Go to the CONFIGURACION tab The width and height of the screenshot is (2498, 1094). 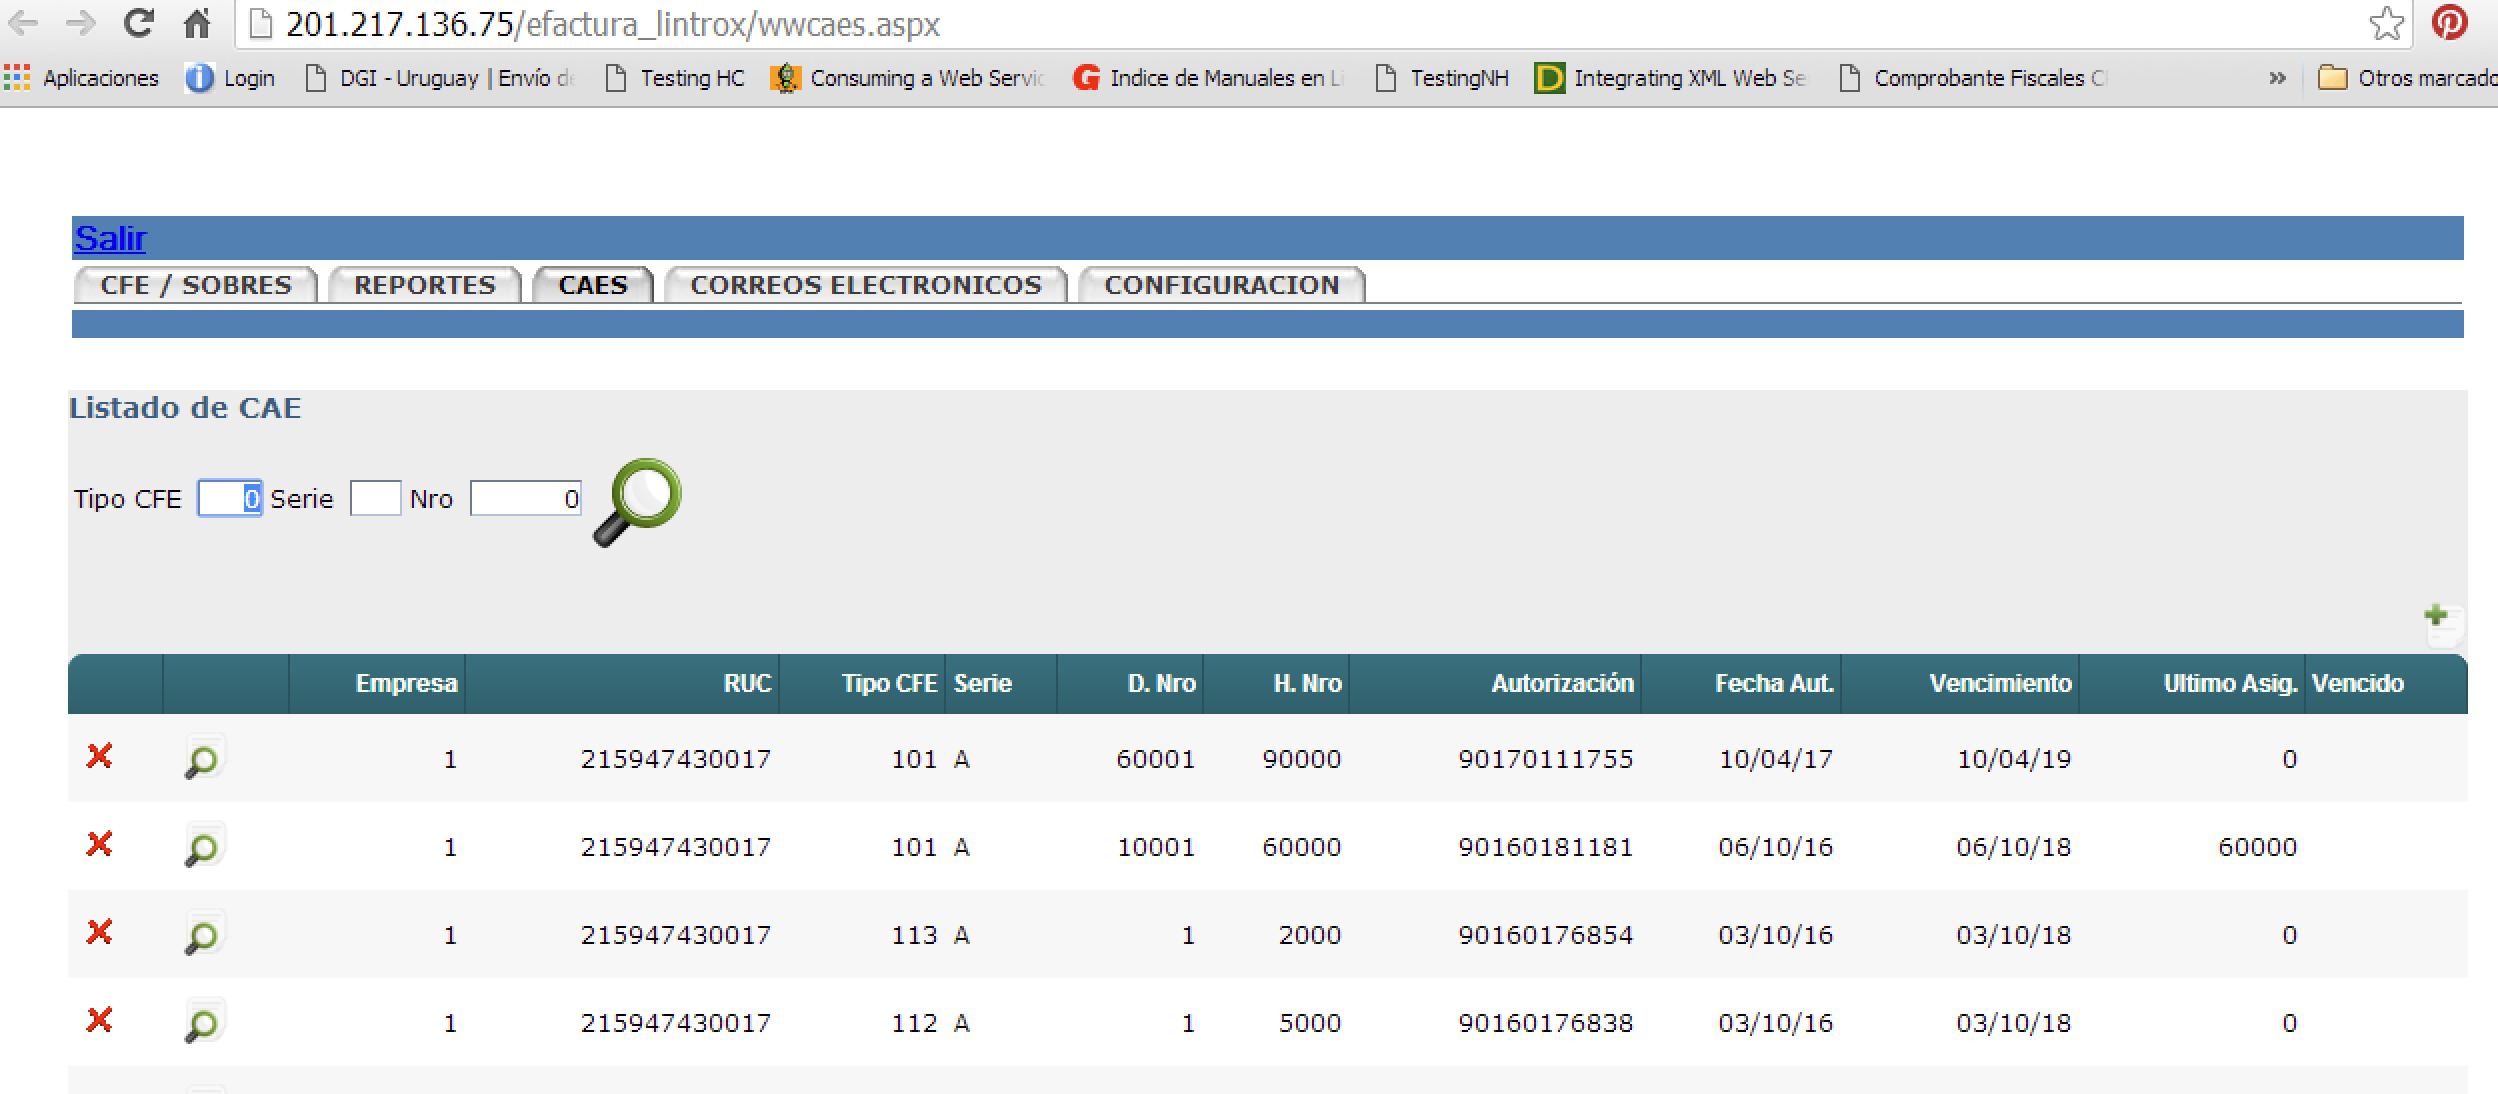pos(1221,285)
